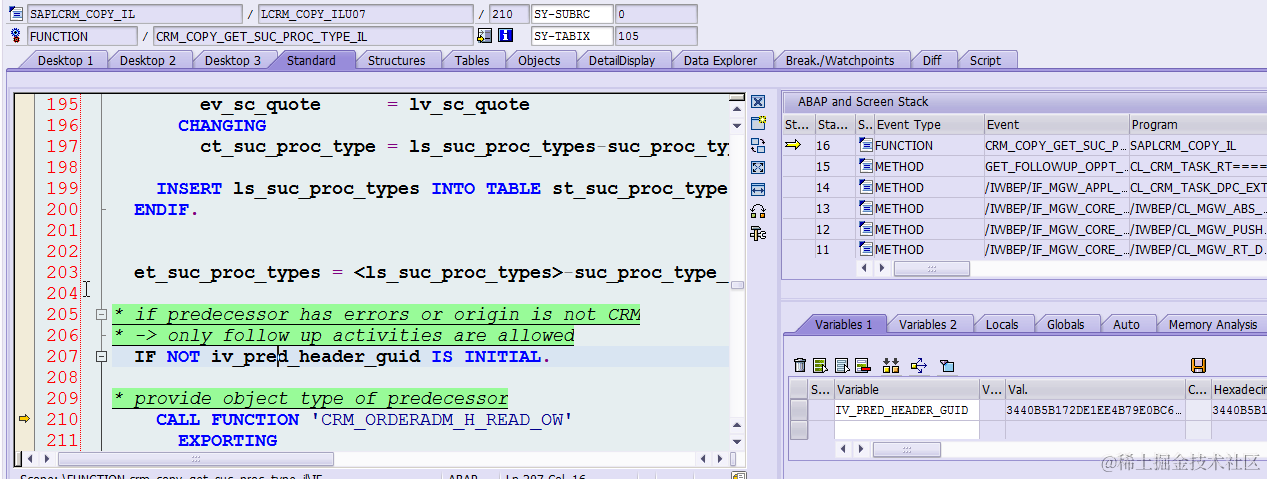Image resolution: width=1267 pixels, height=479 pixels.
Task: Click the Program column header in stack
Action: [x=1198, y=125]
